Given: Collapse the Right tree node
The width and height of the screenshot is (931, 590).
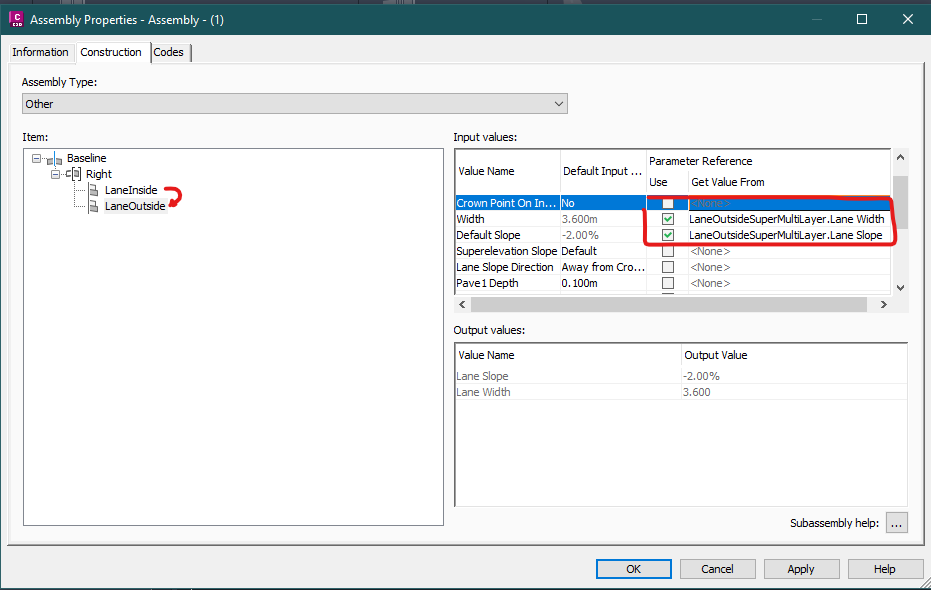Looking at the screenshot, I should pyautogui.click(x=56, y=173).
